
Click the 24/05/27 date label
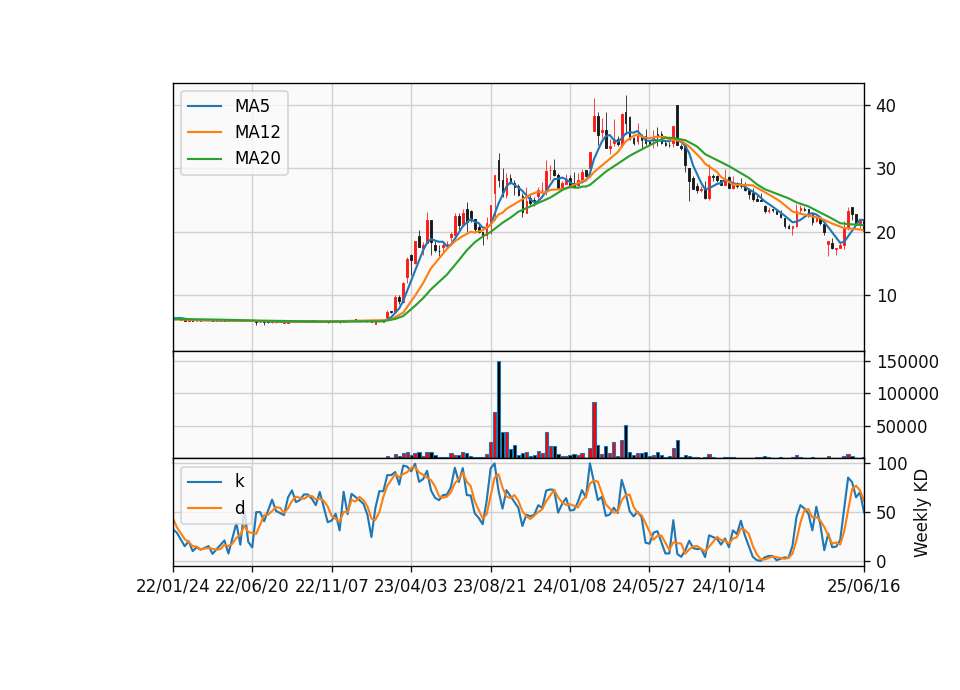coord(649,586)
